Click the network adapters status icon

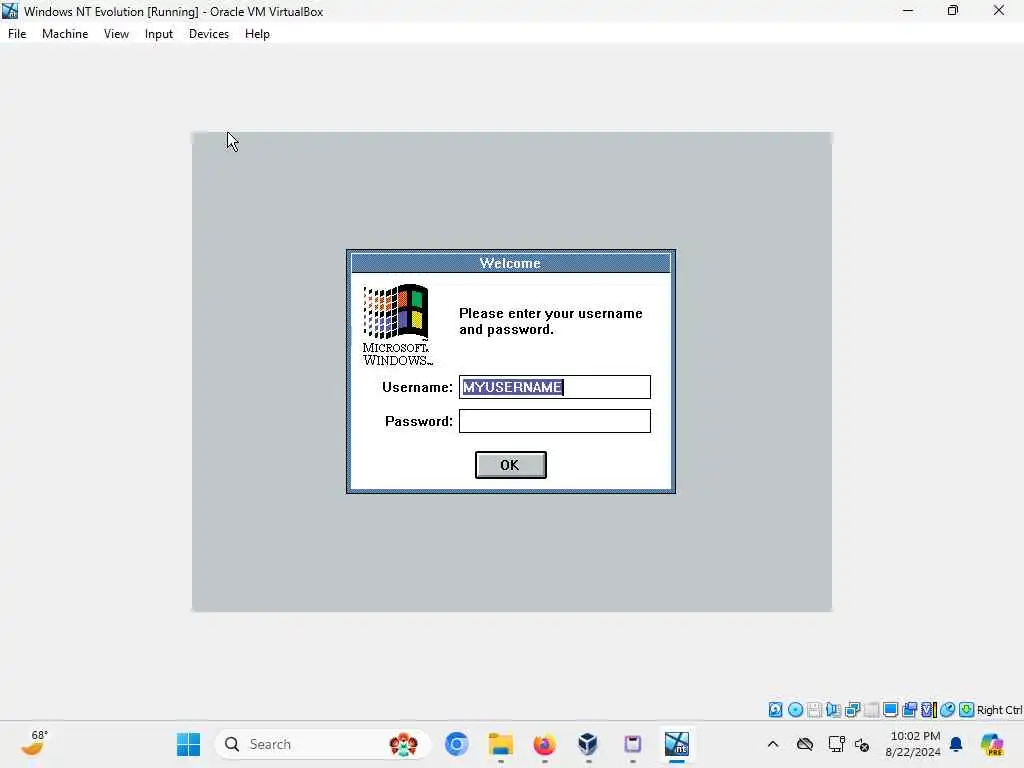click(x=852, y=710)
